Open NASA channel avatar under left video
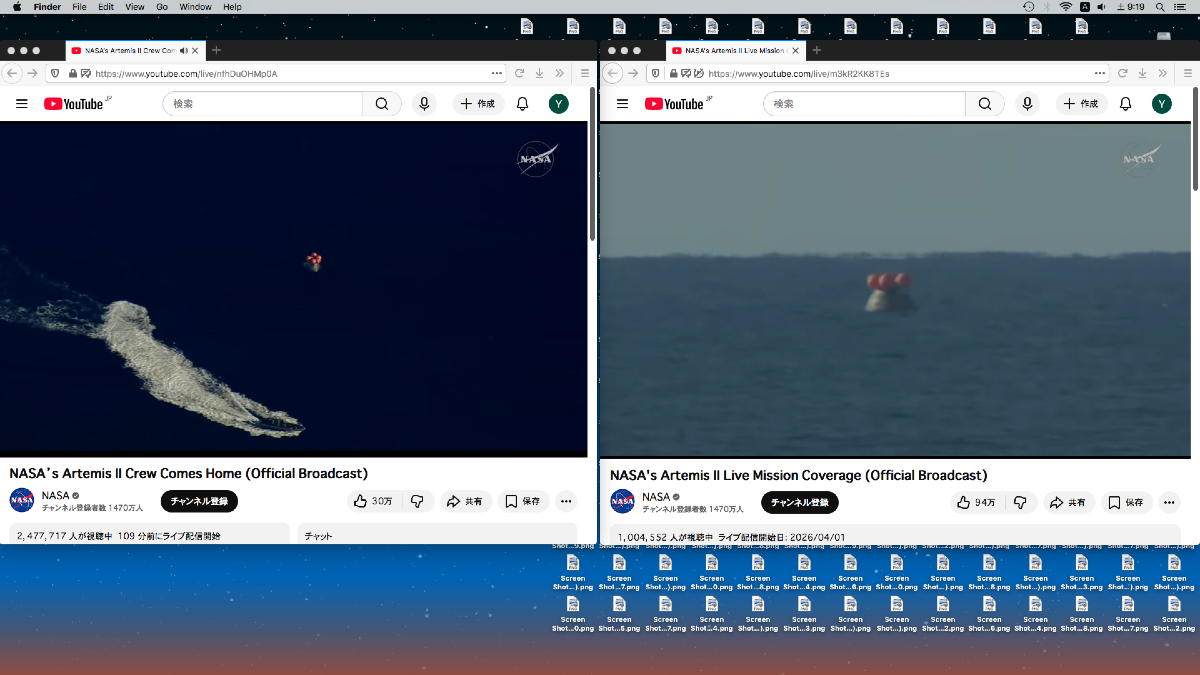The image size is (1200, 675). click(x=22, y=500)
